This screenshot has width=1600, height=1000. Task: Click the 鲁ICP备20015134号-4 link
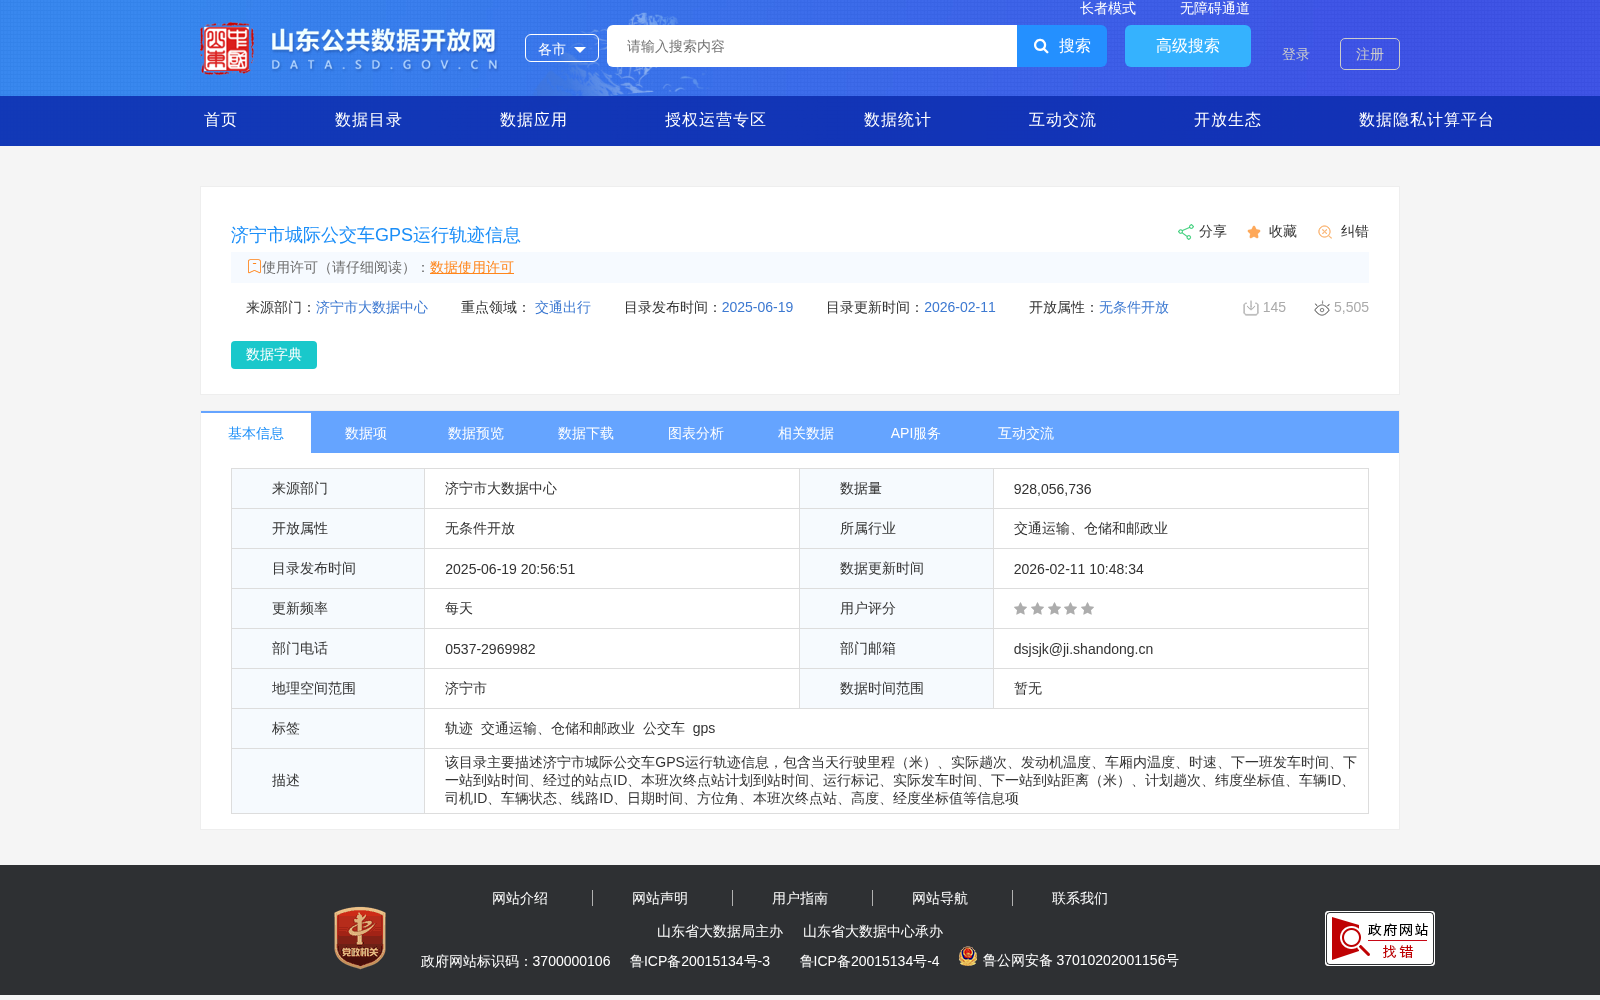tap(870, 961)
